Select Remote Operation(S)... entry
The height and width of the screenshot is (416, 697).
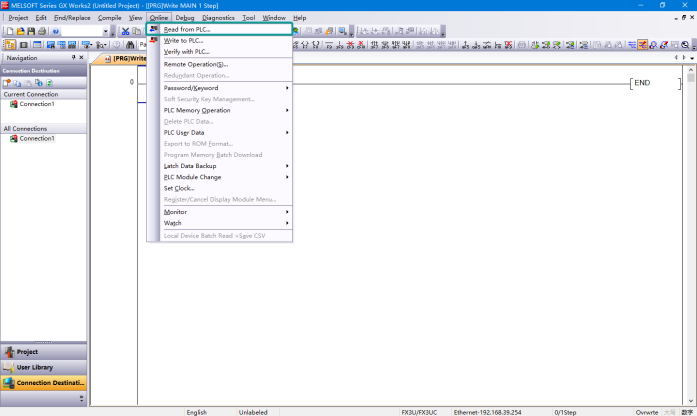point(219,64)
